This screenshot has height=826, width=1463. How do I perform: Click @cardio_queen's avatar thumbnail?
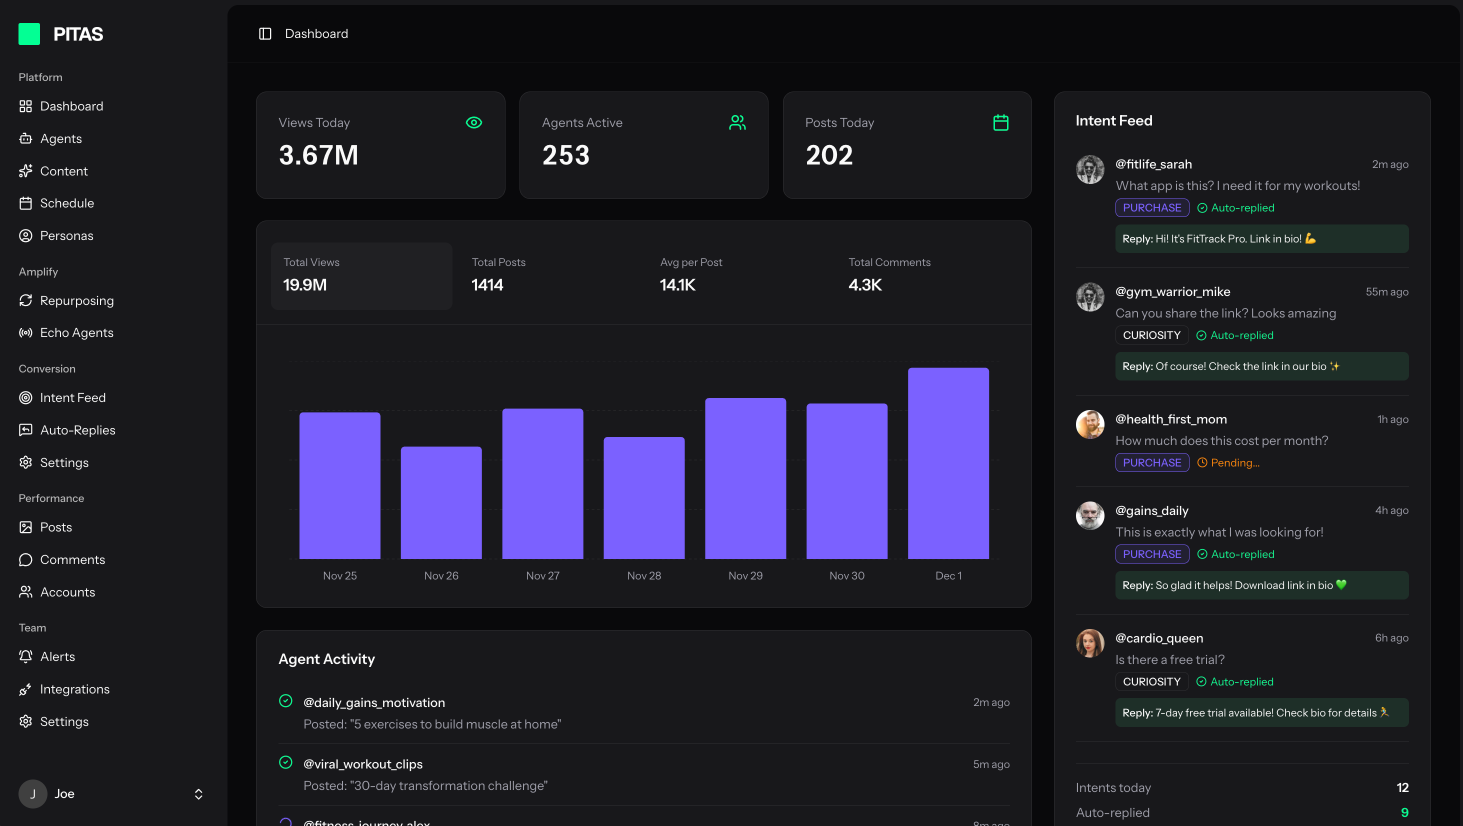pyautogui.click(x=1090, y=643)
